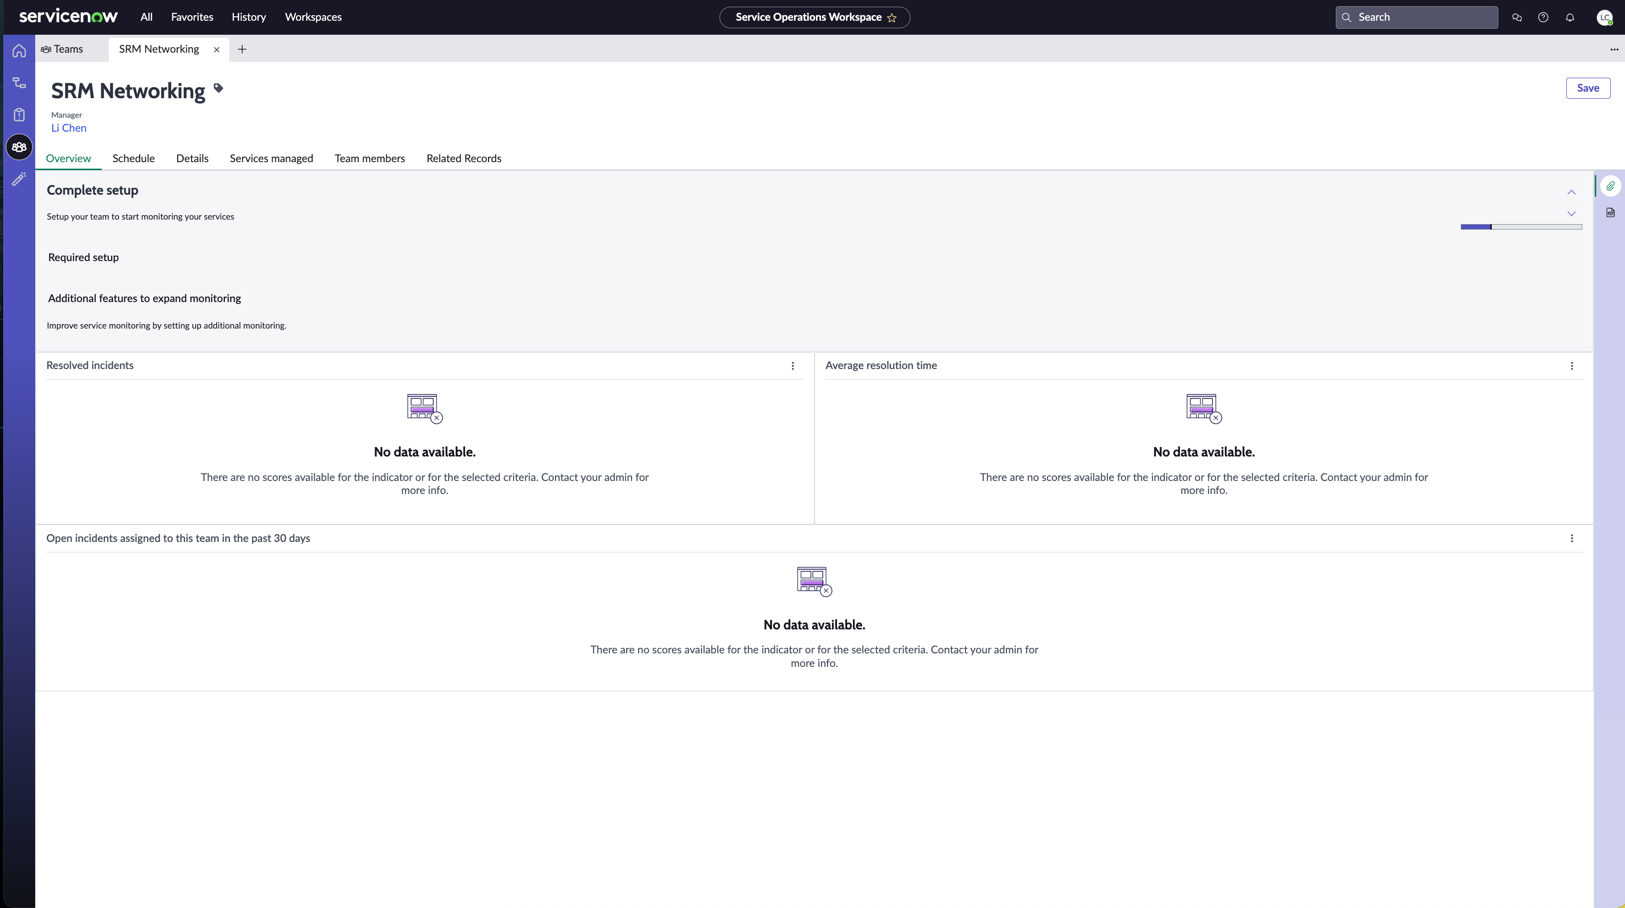Click the no-data image in Resolved incidents
The height and width of the screenshot is (908, 1625).
424,408
